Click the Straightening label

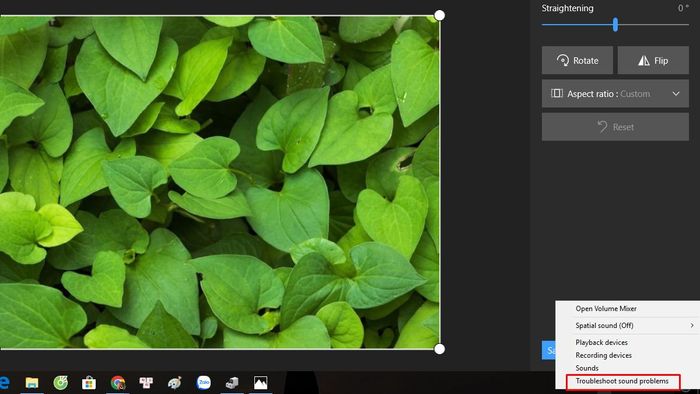click(x=567, y=8)
